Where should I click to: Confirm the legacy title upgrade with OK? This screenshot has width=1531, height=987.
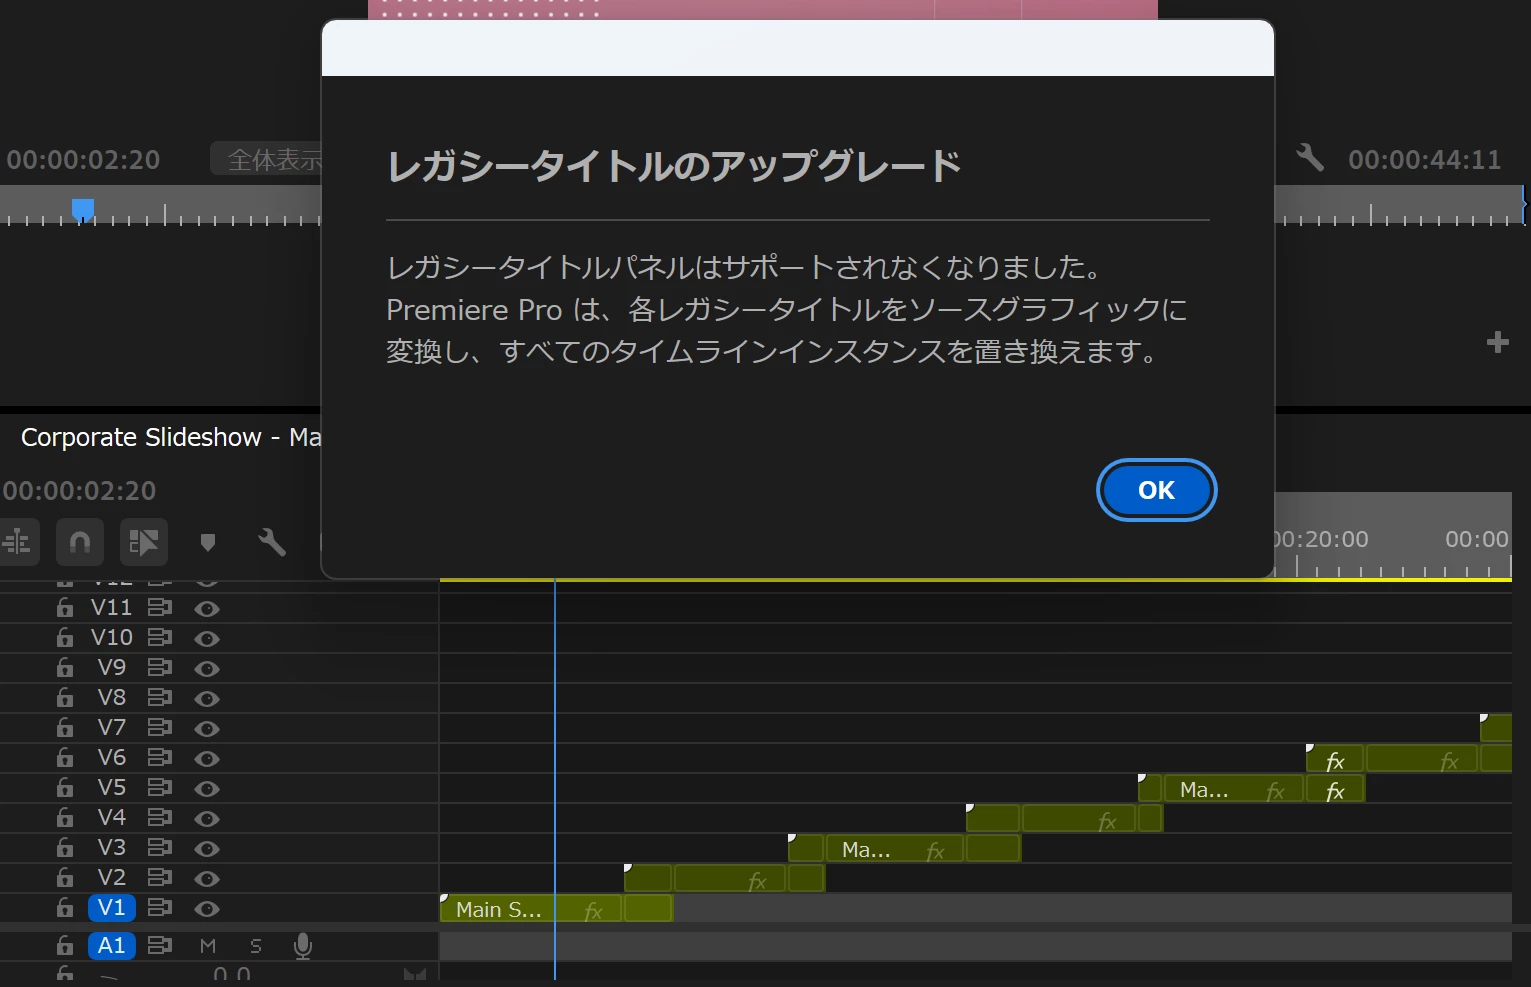(1156, 490)
